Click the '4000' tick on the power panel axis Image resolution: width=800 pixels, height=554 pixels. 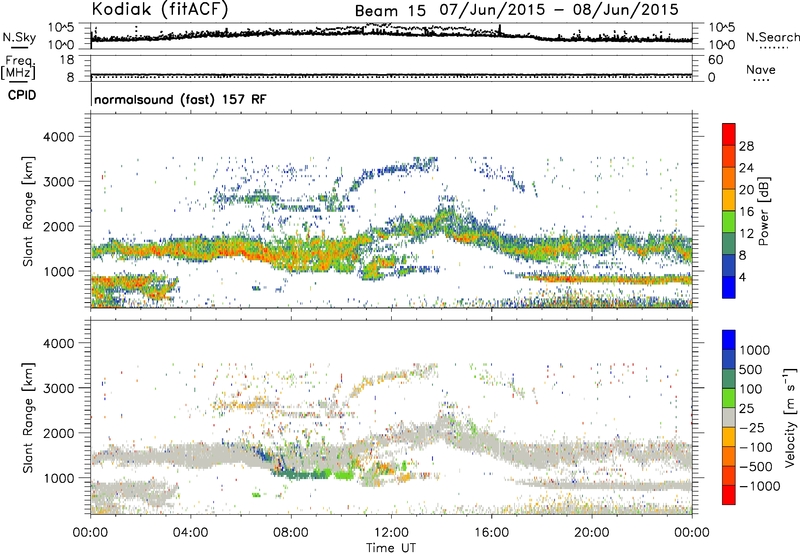point(59,137)
